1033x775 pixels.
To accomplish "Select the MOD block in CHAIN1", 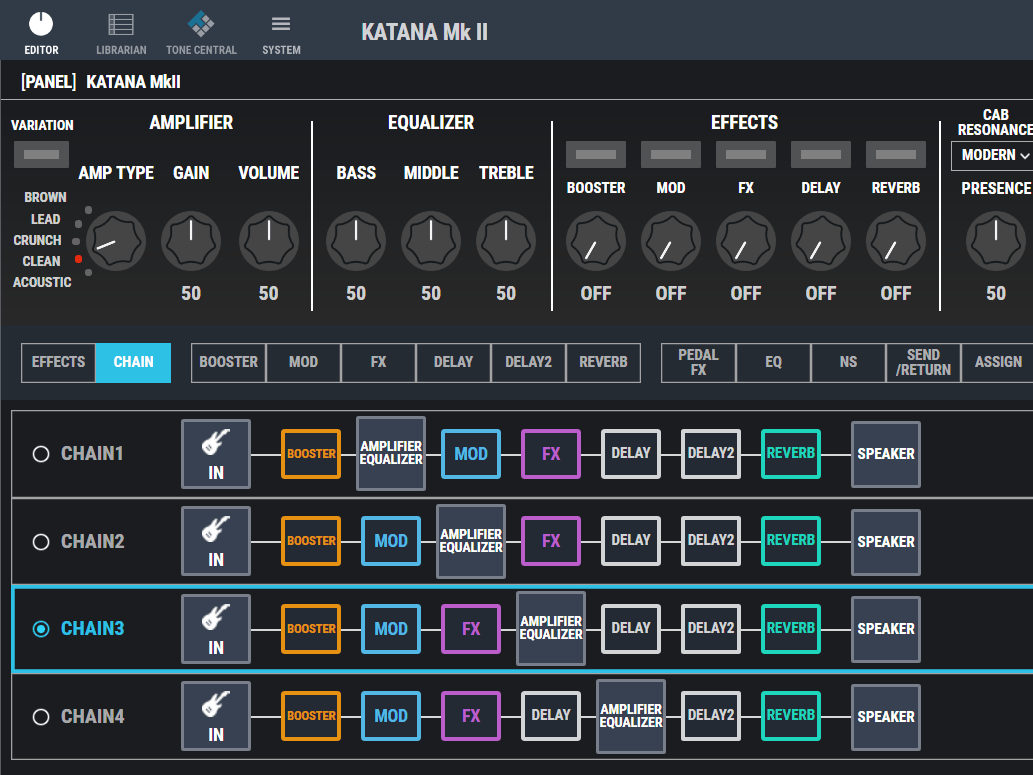I will click(471, 454).
